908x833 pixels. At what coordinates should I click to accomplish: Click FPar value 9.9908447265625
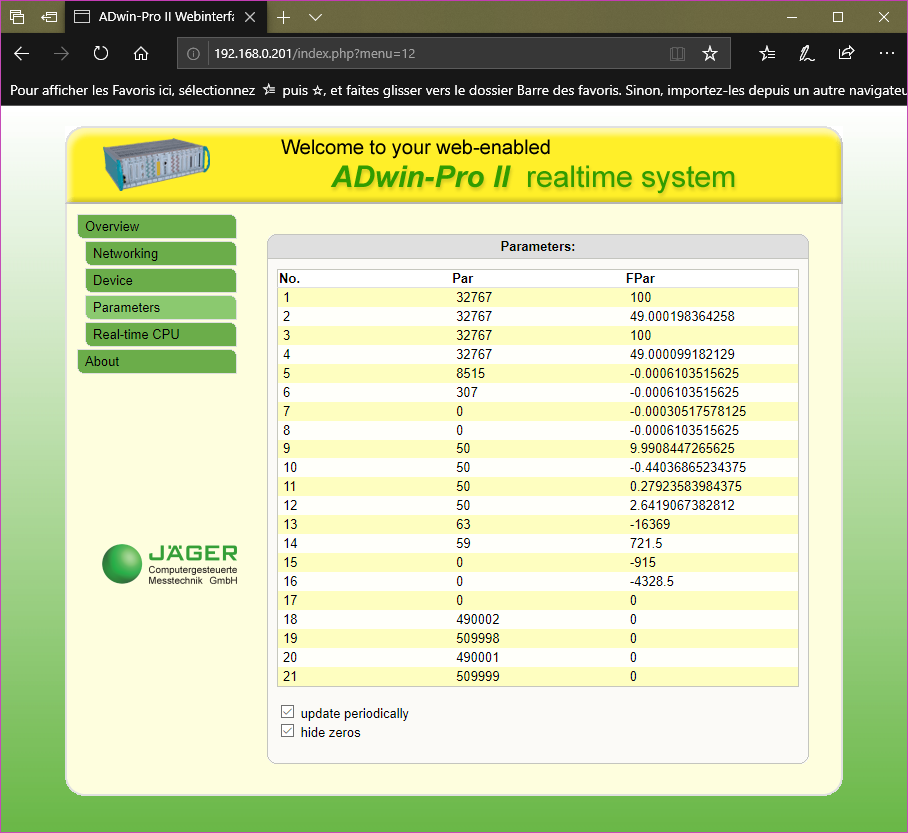[682, 448]
